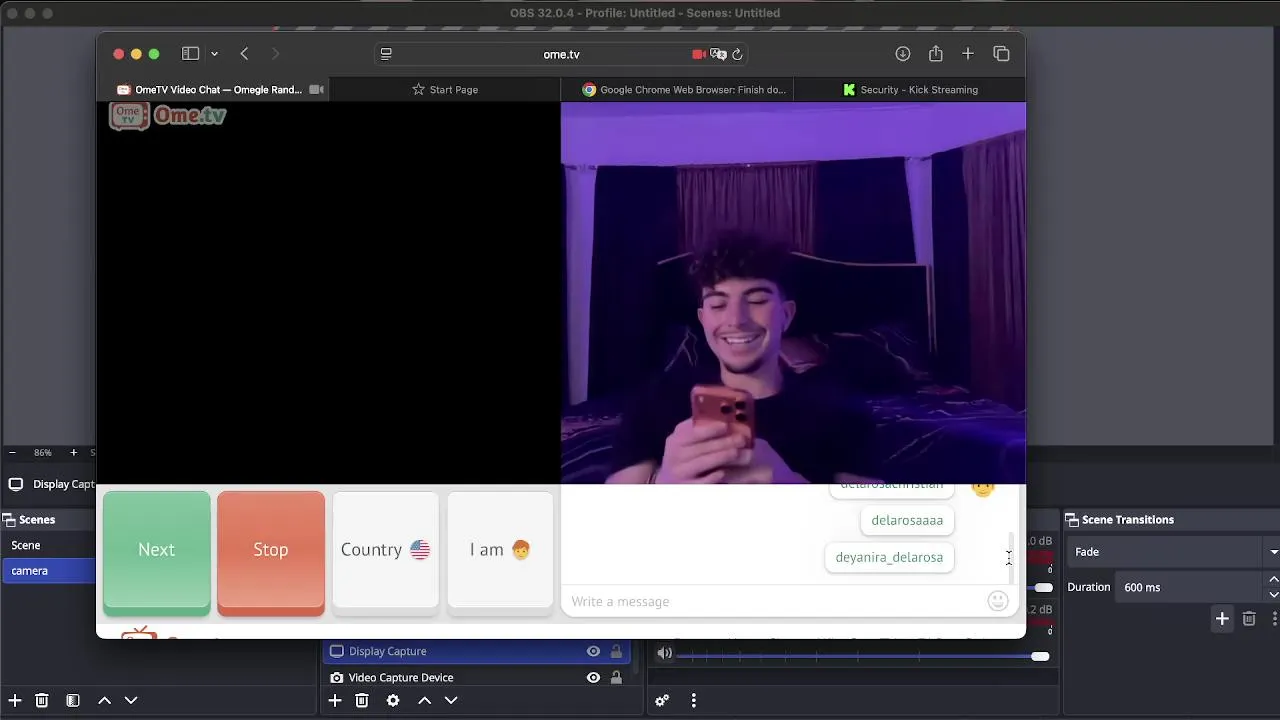Zoom out OBS preview with minus
Viewport: 1280px width, 720px height.
click(12, 453)
